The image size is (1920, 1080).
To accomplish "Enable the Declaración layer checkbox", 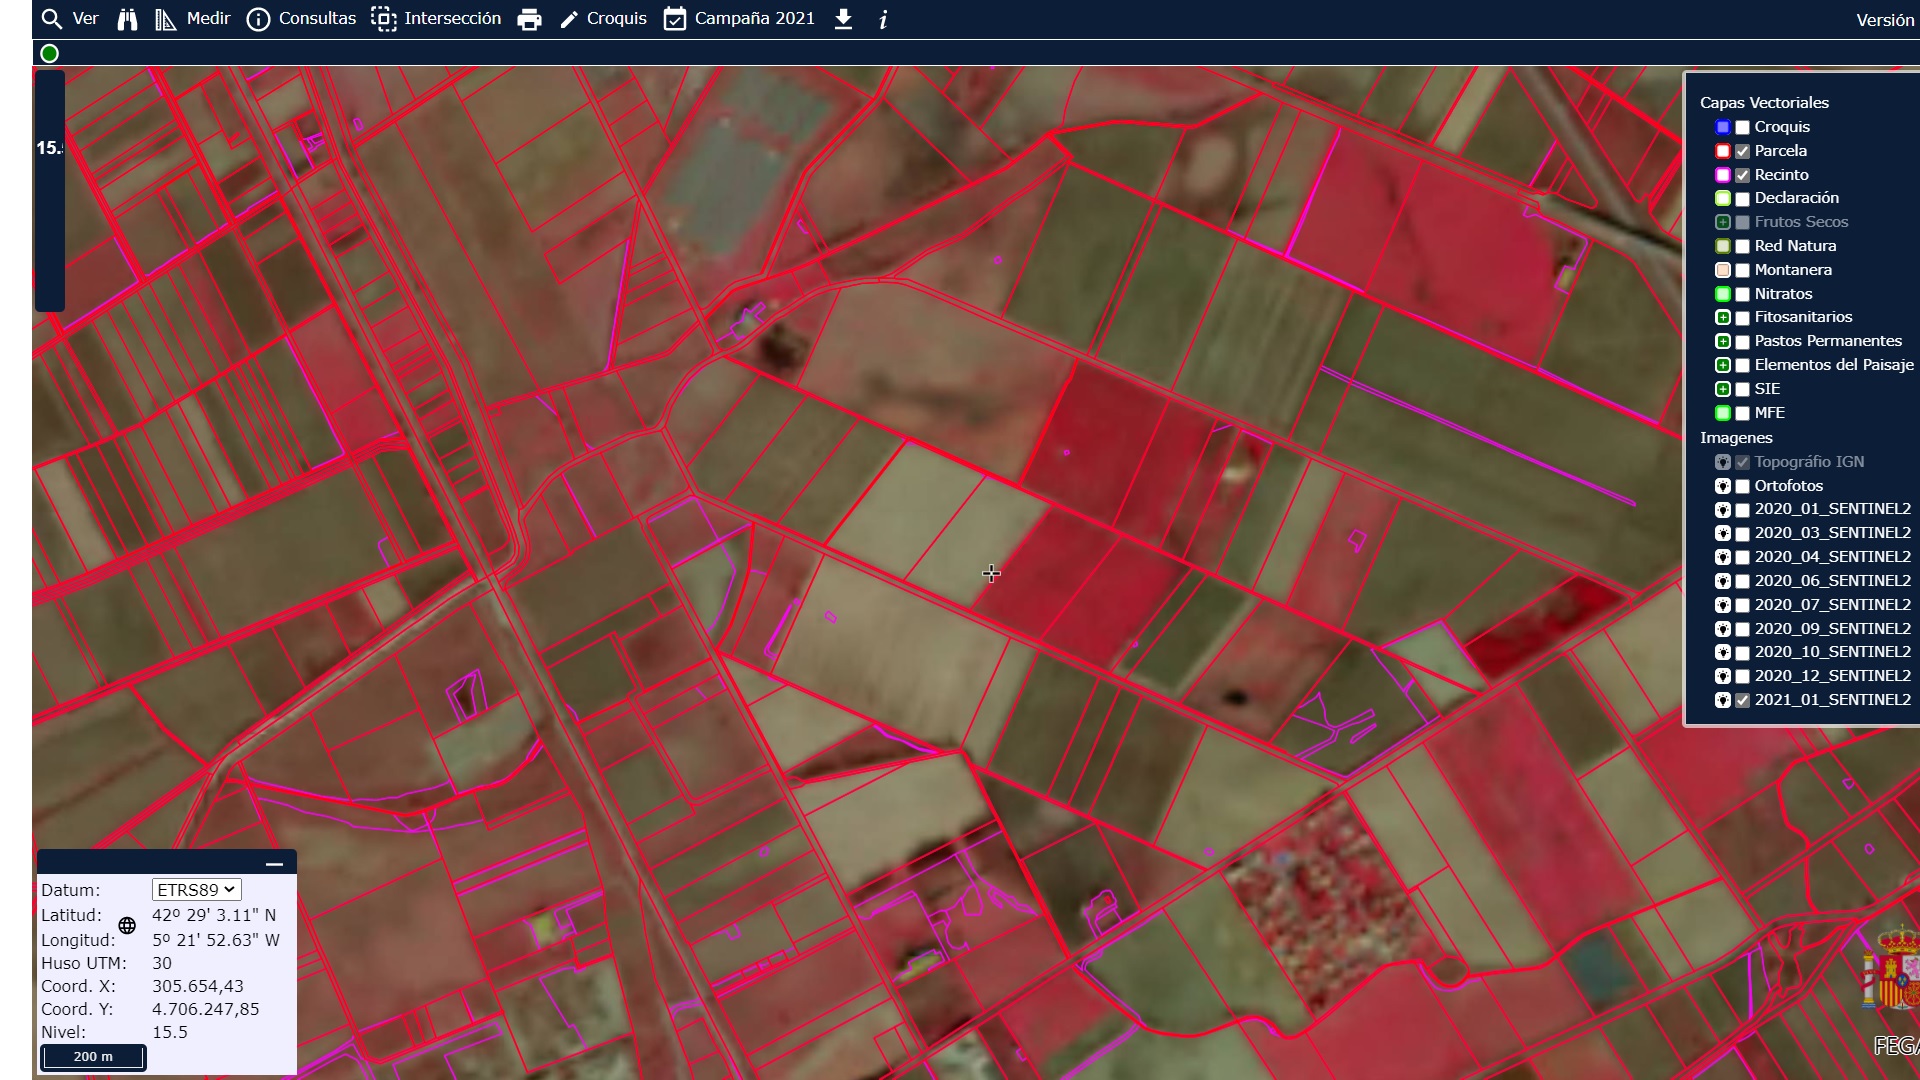I will pos(1743,199).
